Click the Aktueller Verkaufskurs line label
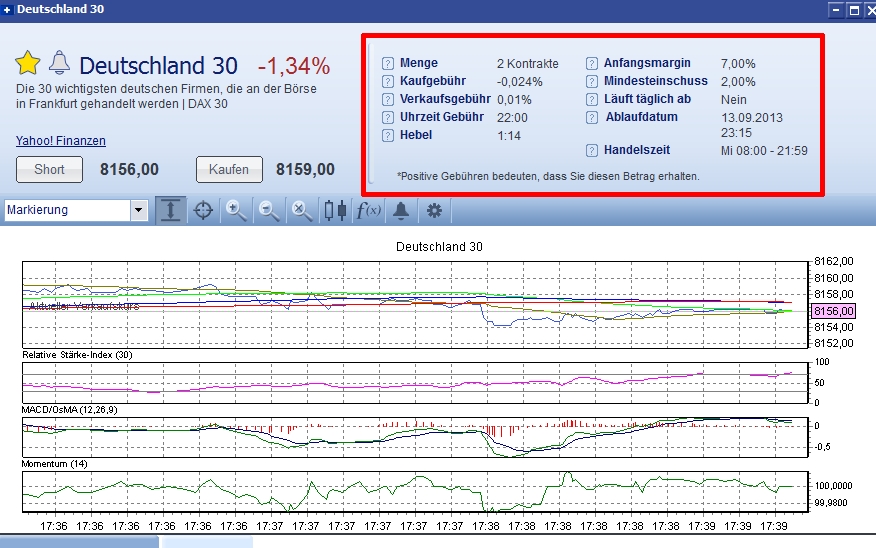Image resolution: width=876 pixels, height=548 pixels. point(84,306)
